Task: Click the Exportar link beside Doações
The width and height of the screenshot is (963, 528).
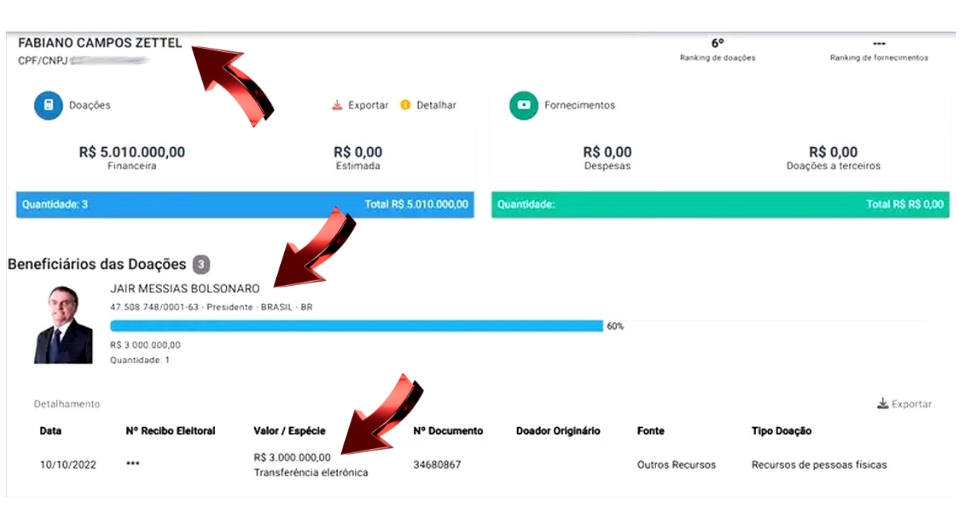Action: [x=368, y=105]
